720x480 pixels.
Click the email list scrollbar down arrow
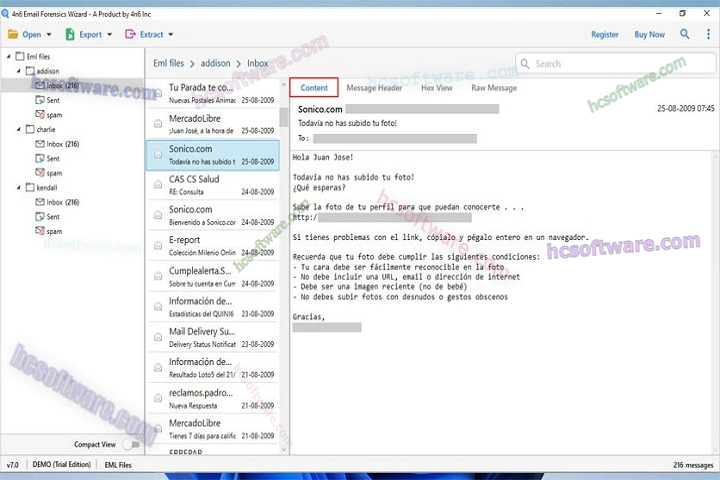point(284,449)
